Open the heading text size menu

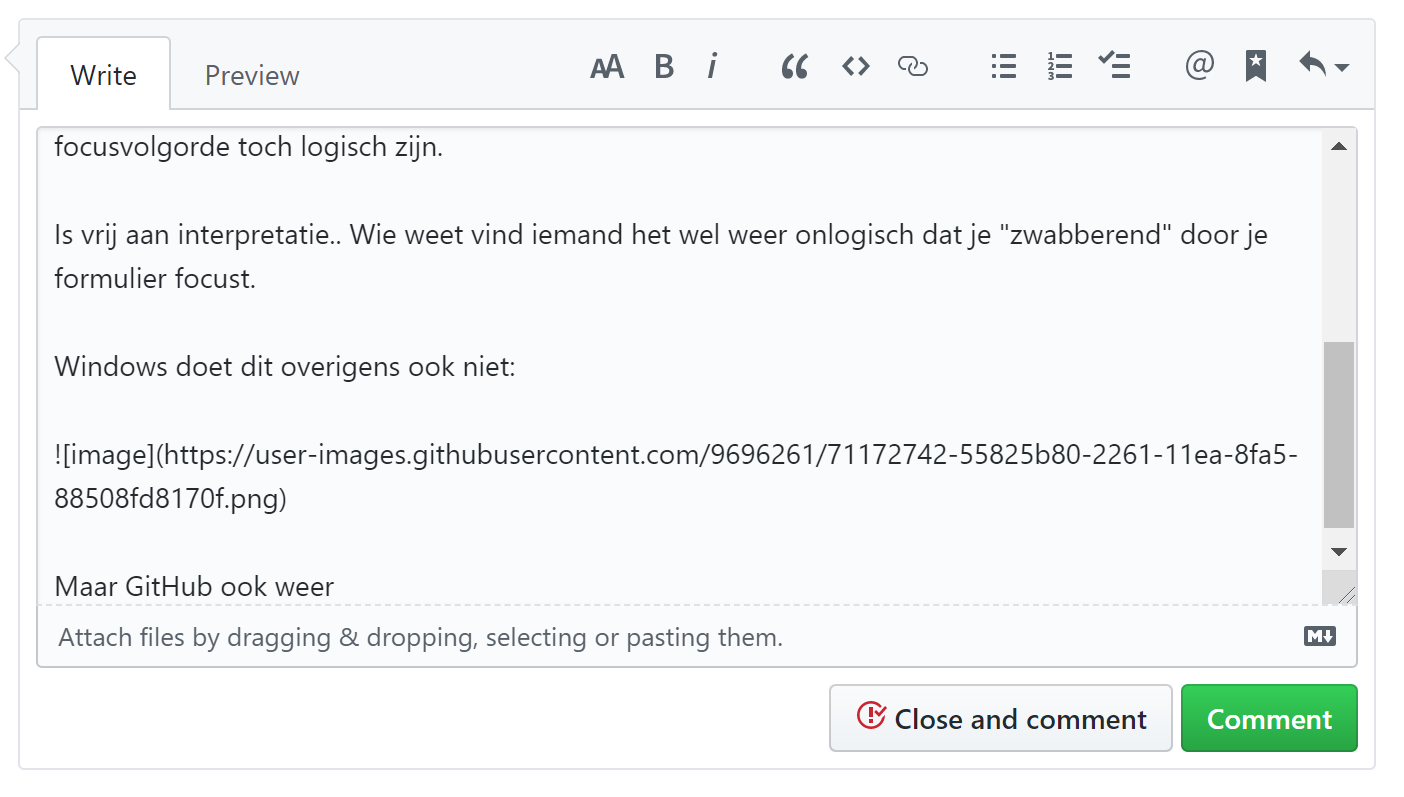[606, 66]
